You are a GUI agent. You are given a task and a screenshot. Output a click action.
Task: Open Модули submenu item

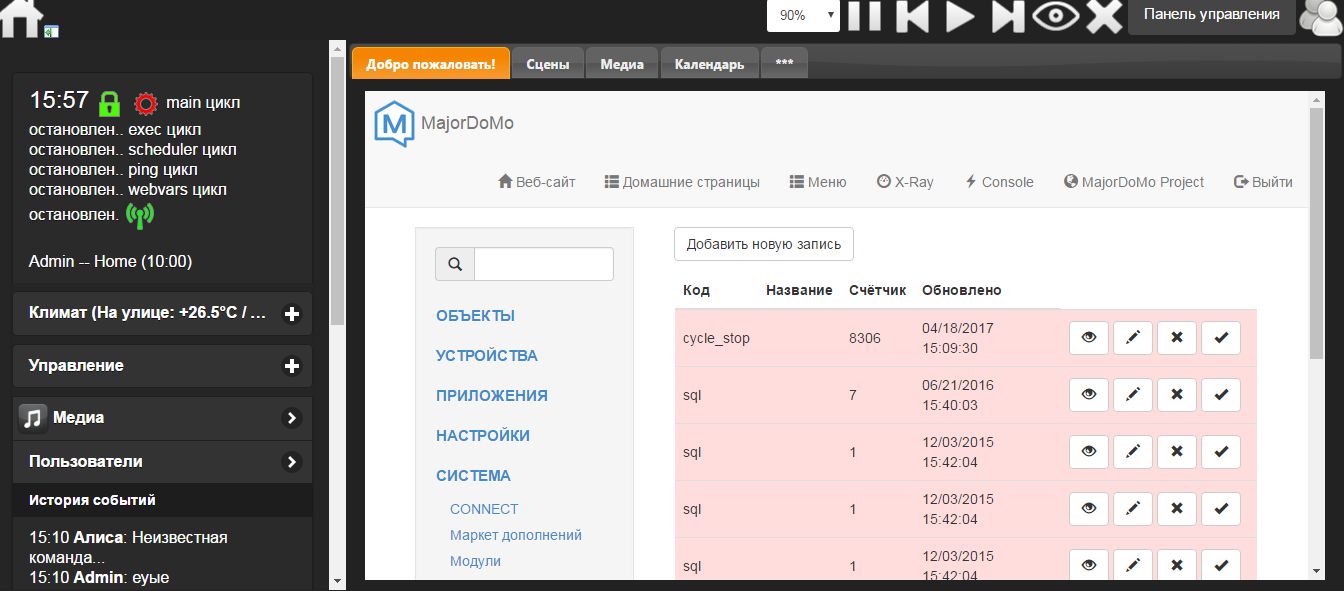[475, 561]
